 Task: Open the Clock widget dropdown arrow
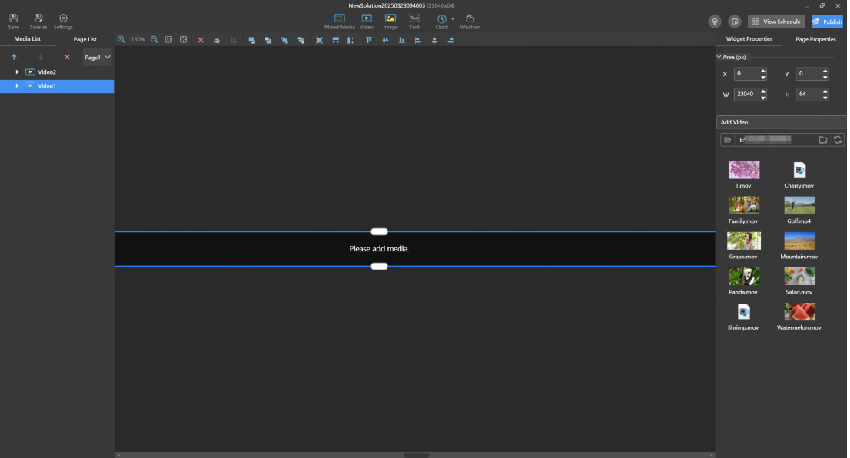pos(453,19)
